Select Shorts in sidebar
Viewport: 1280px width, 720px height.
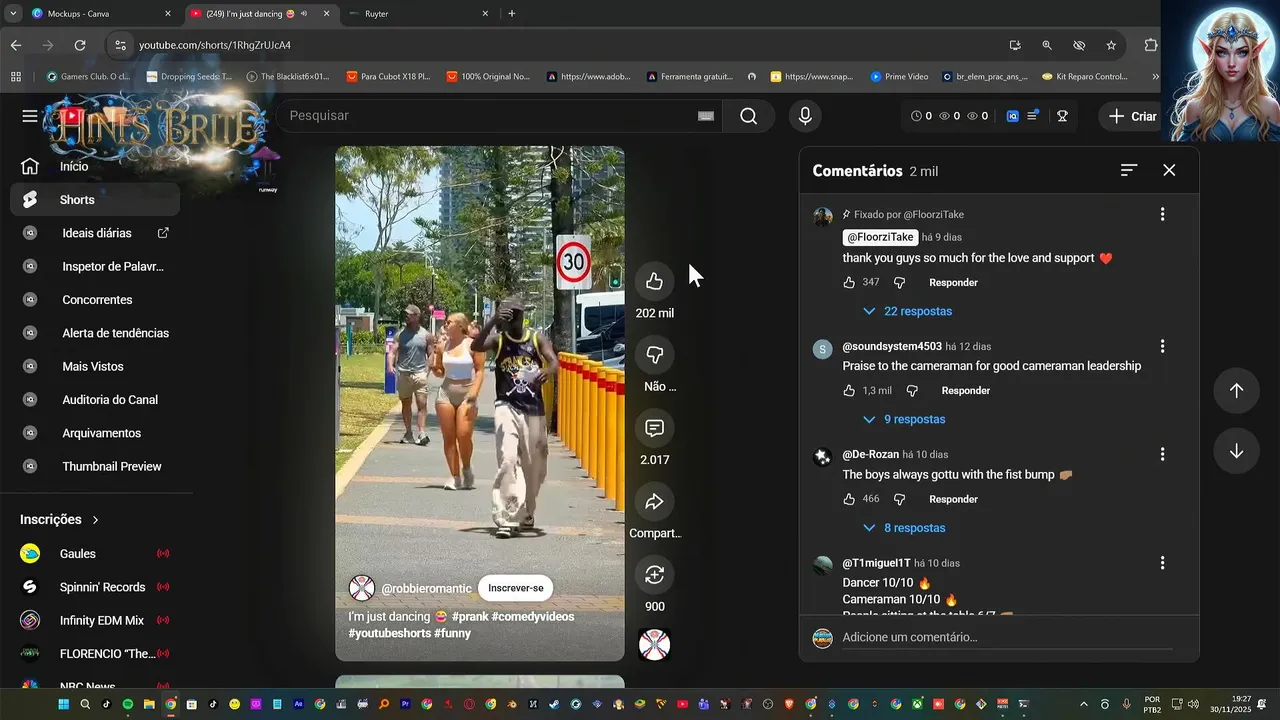[95, 200]
